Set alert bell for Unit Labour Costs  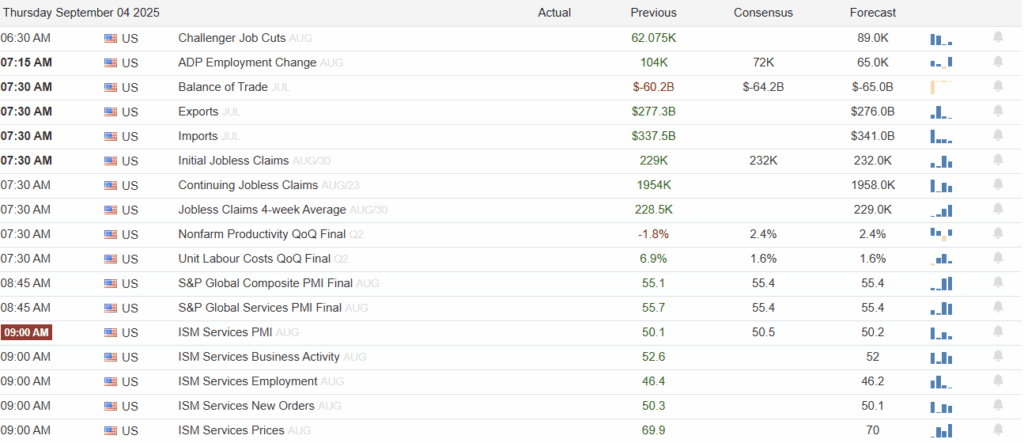[997, 258]
